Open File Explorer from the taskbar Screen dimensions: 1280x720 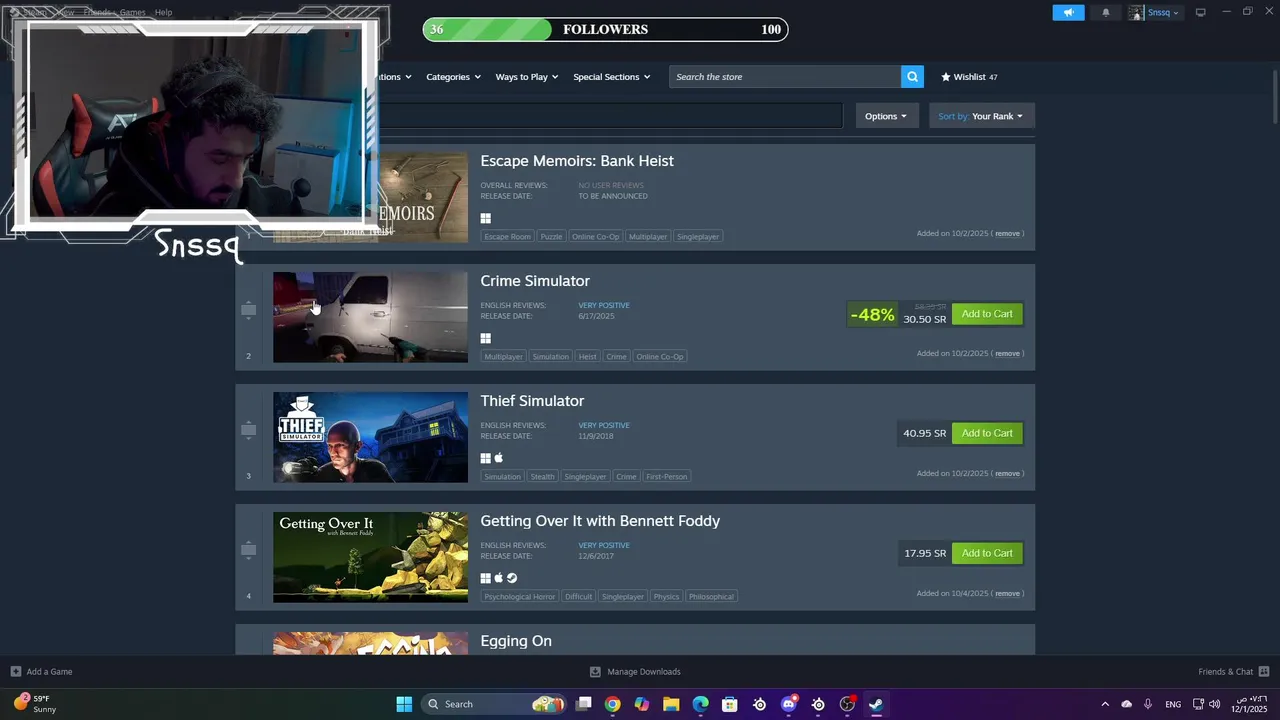[671, 704]
